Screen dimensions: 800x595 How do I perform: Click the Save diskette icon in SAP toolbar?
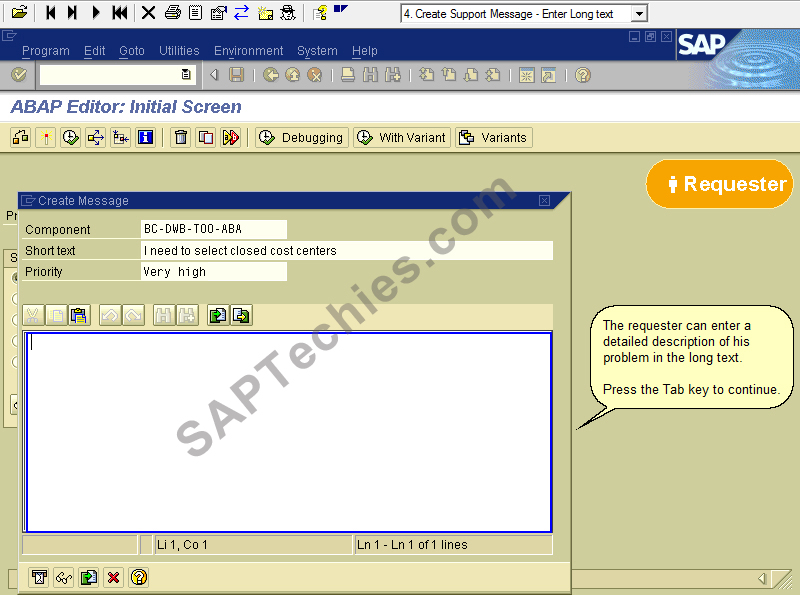tap(236, 75)
